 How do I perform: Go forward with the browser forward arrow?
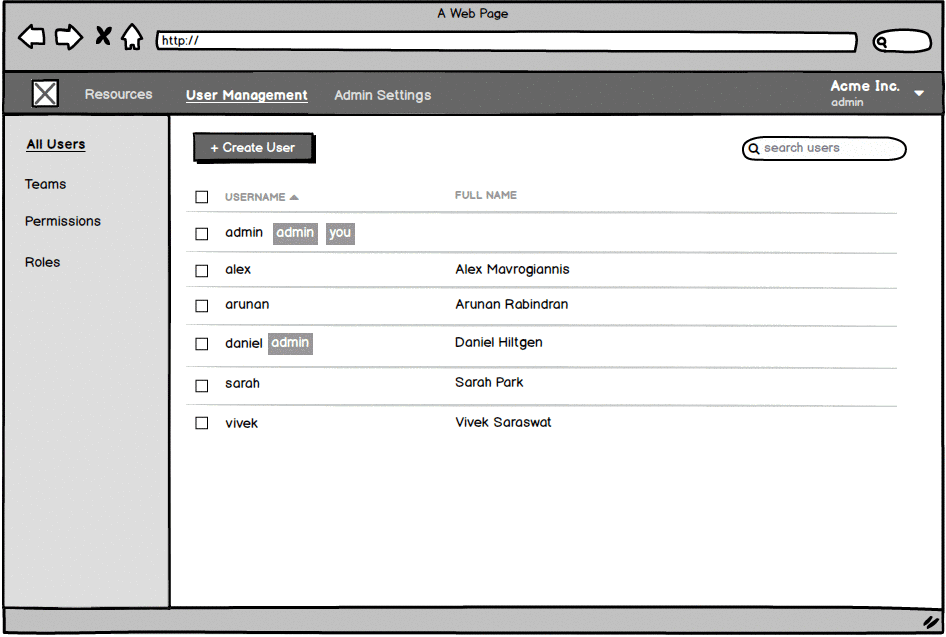pos(69,37)
